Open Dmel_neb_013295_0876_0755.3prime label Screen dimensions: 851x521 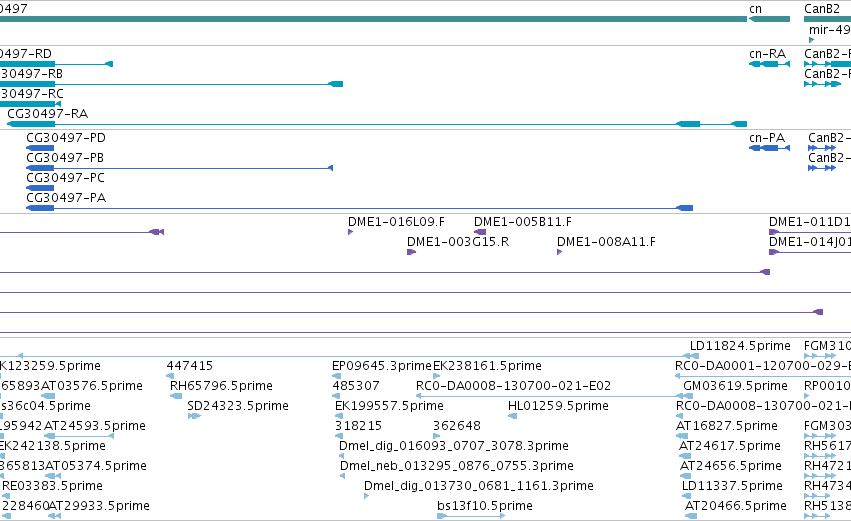(456, 467)
